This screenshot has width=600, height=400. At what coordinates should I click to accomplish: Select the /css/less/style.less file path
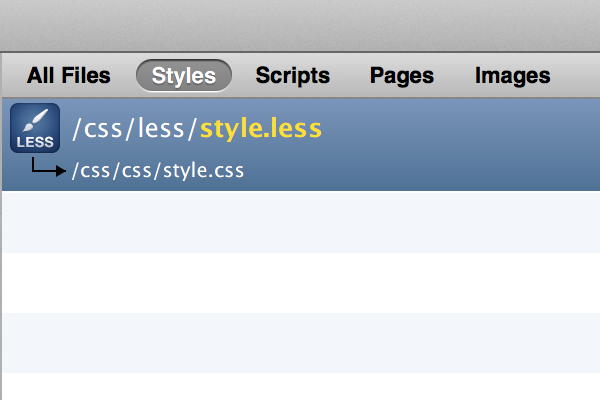pos(197,128)
